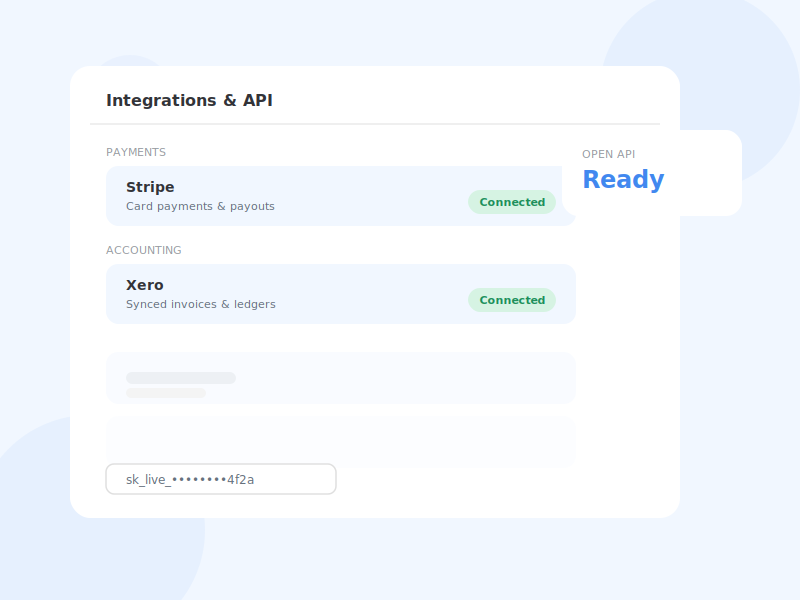Click the OPEN API label

pyautogui.click(x=608, y=154)
